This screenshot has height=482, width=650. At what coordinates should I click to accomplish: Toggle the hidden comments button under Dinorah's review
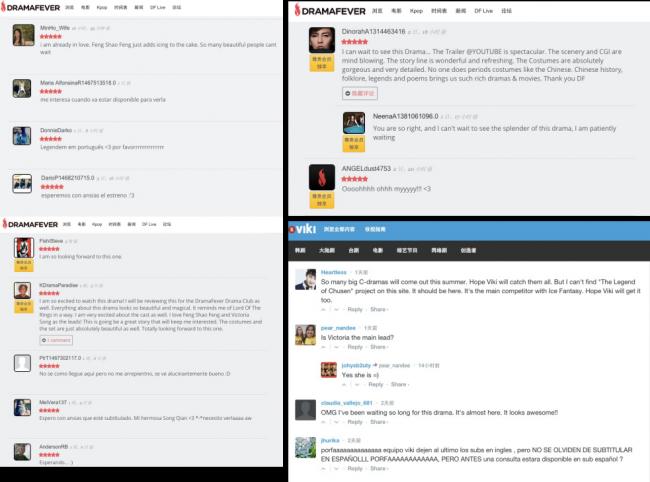tap(360, 93)
